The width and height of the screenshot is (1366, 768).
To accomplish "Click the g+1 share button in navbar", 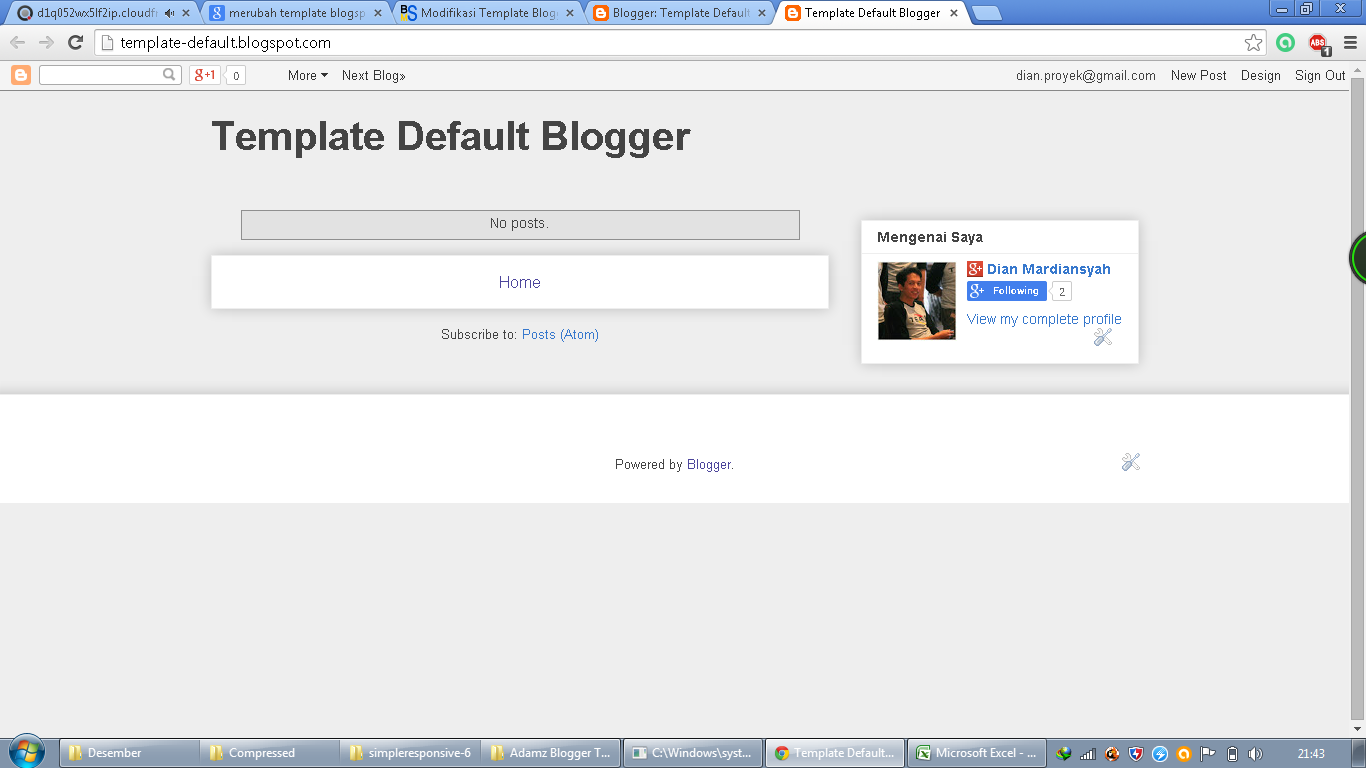I will click(x=203, y=75).
